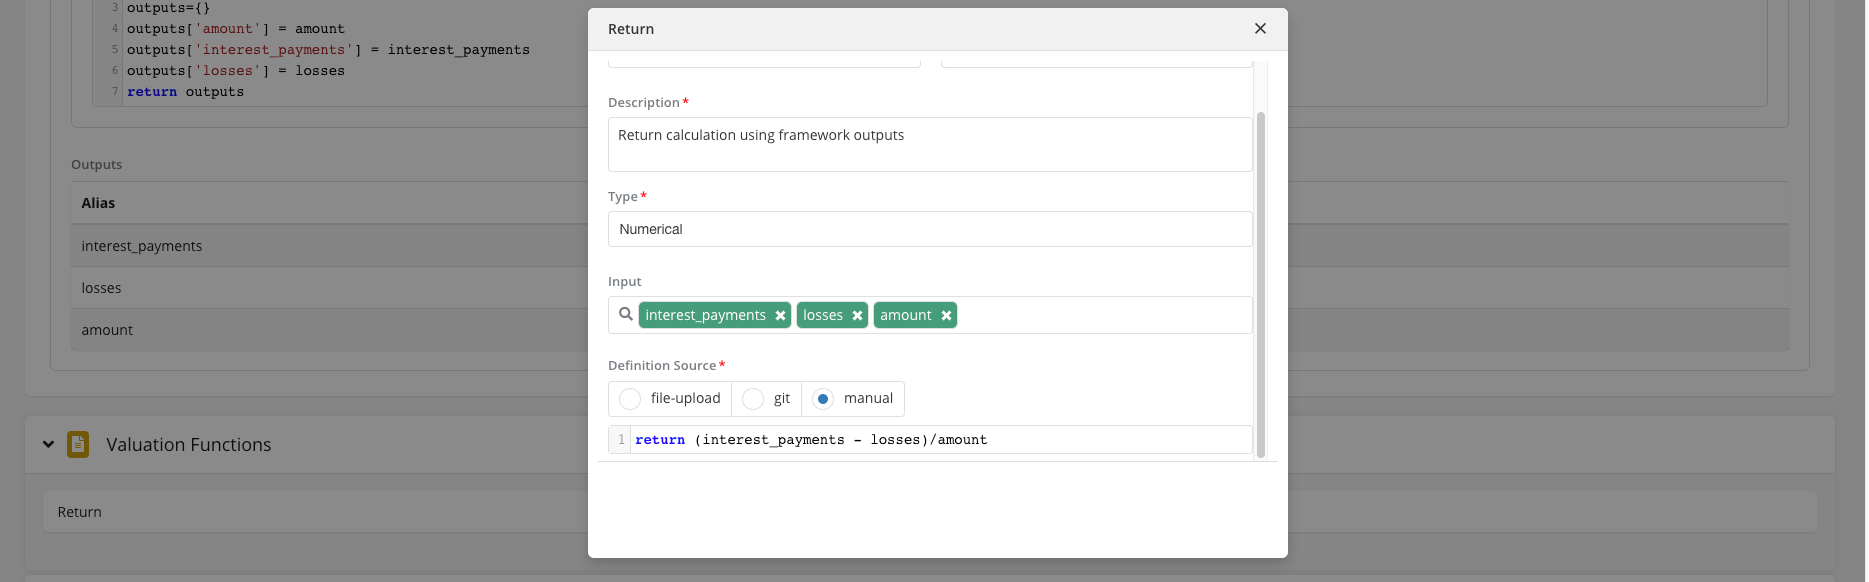Select the losses output row
This screenshot has height=582, width=1869.
coord(300,288)
